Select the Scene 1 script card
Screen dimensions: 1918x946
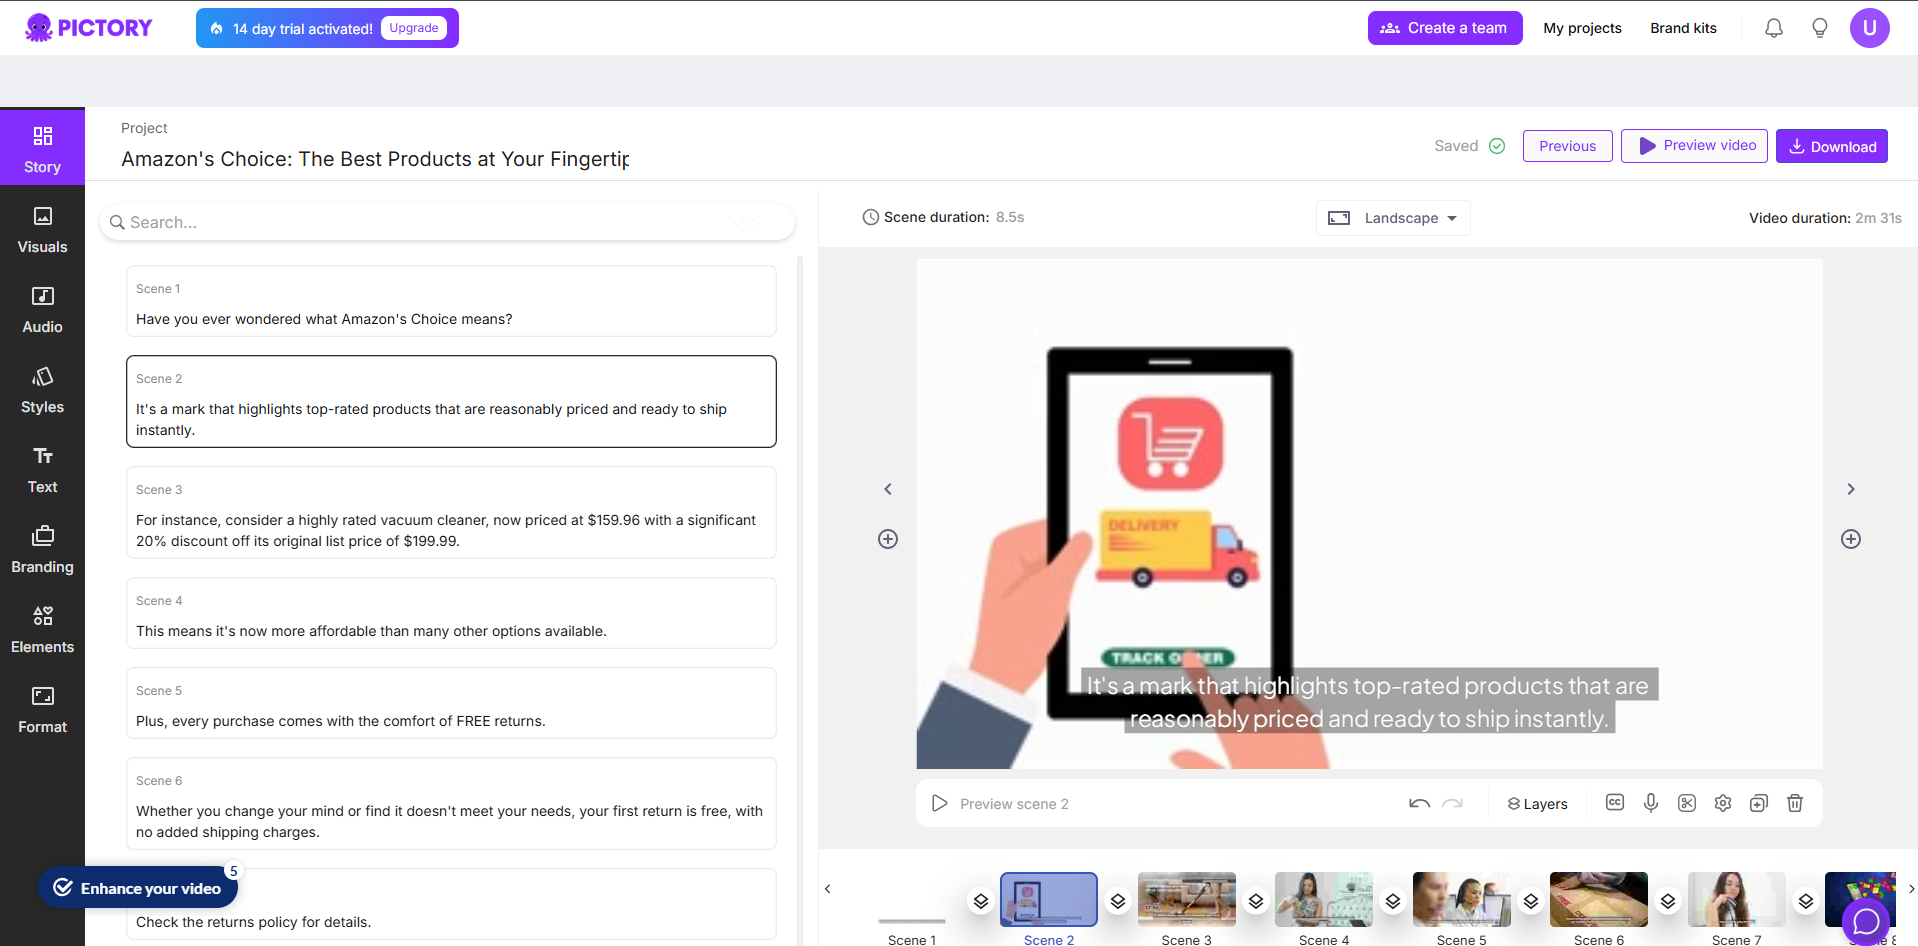coord(451,301)
